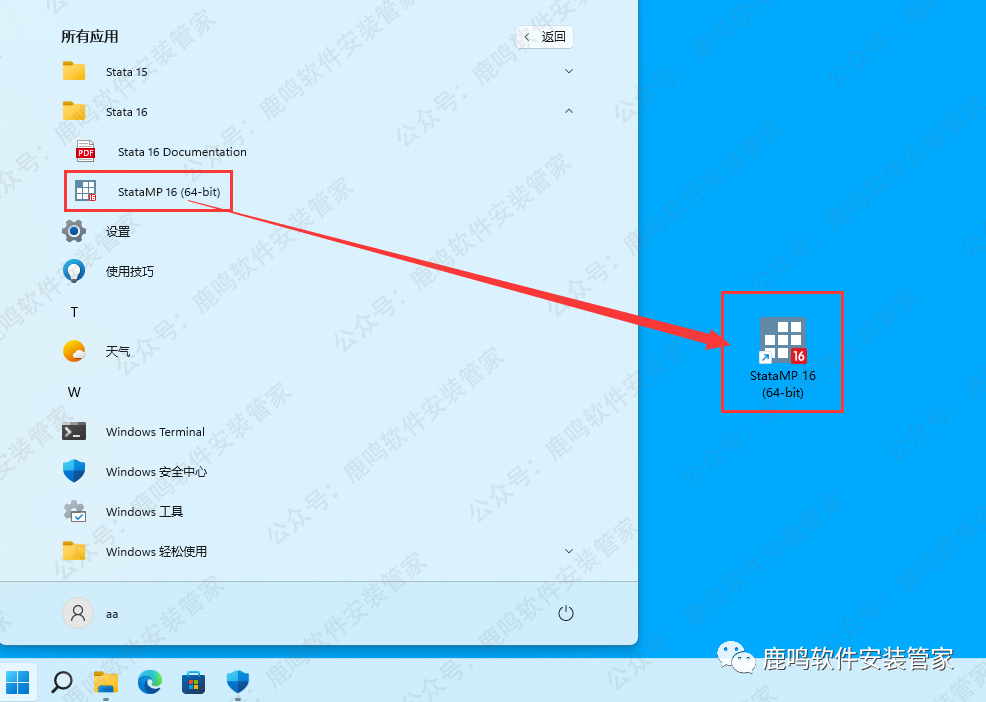Open Stata 16 Documentation PDF entry
Viewport: 986px width, 702px height.
pyautogui.click(x=181, y=152)
